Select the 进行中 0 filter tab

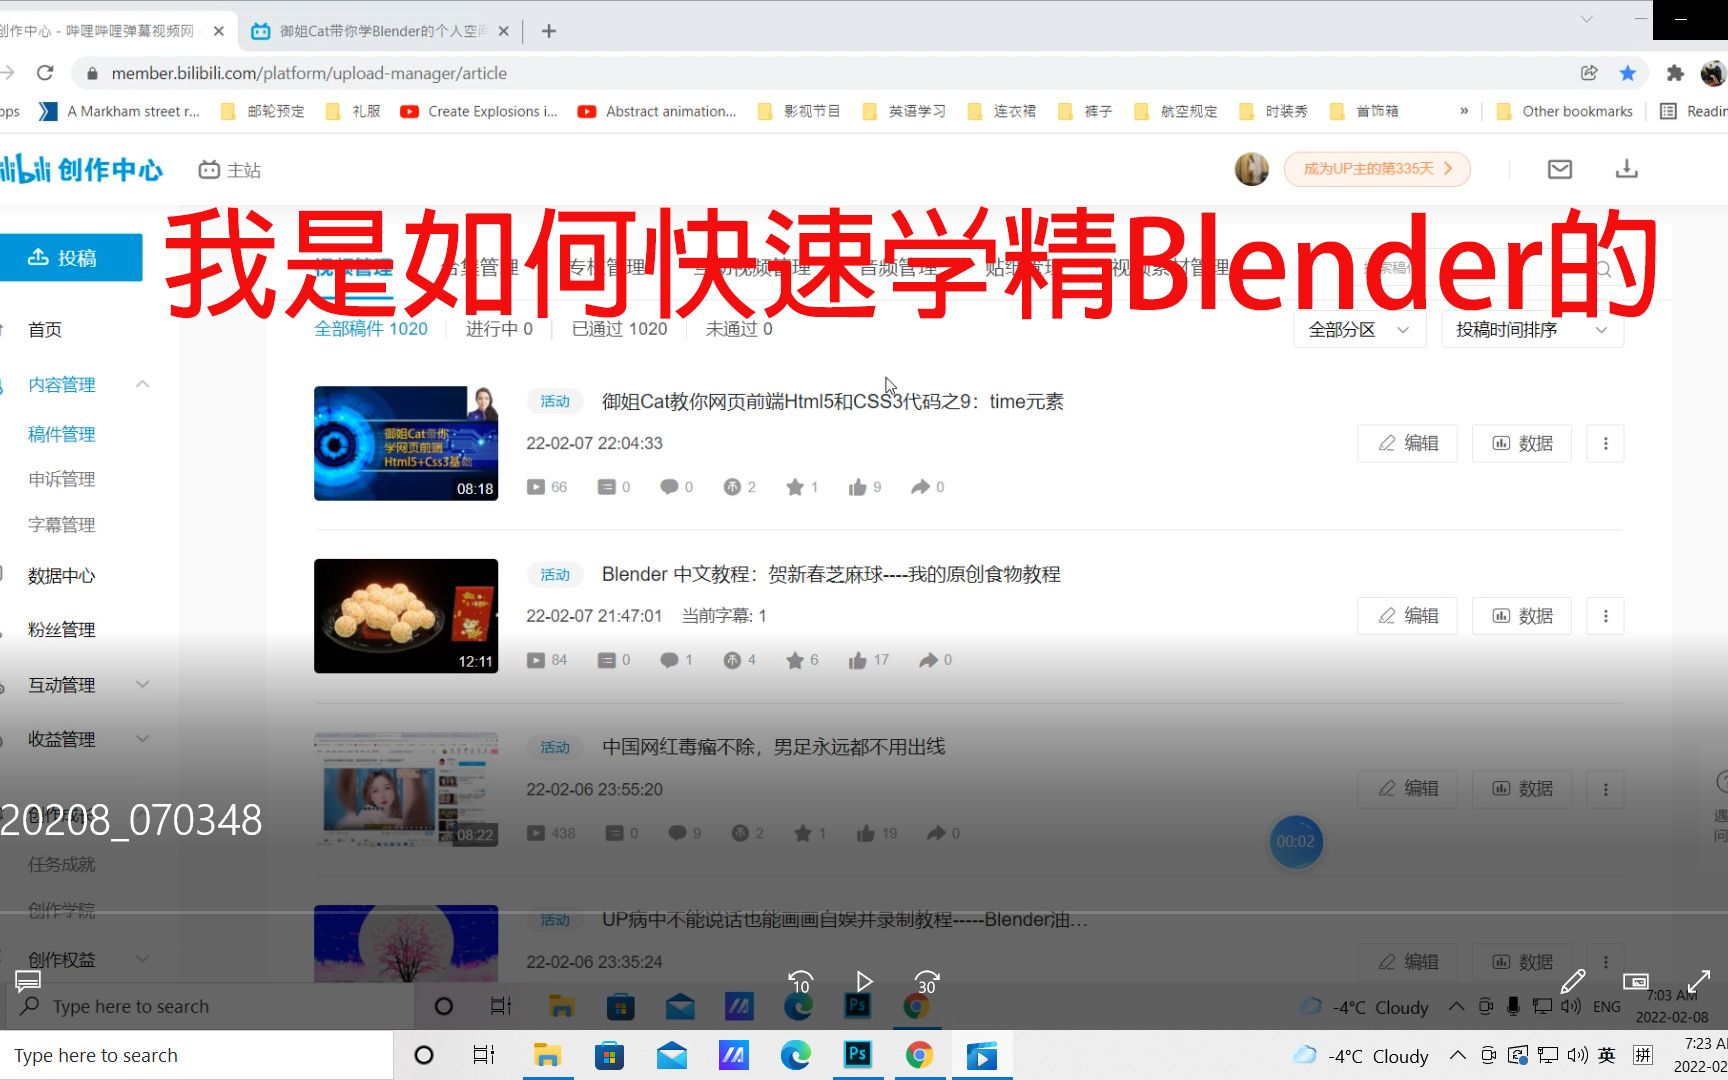coord(499,329)
